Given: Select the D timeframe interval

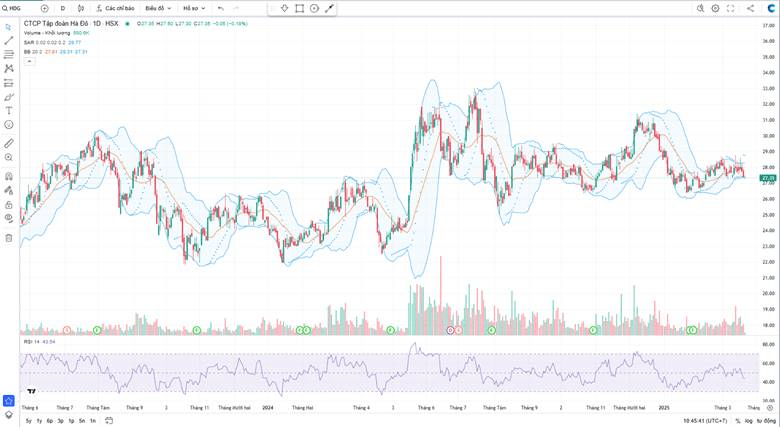Looking at the screenshot, I should click(62, 8).
